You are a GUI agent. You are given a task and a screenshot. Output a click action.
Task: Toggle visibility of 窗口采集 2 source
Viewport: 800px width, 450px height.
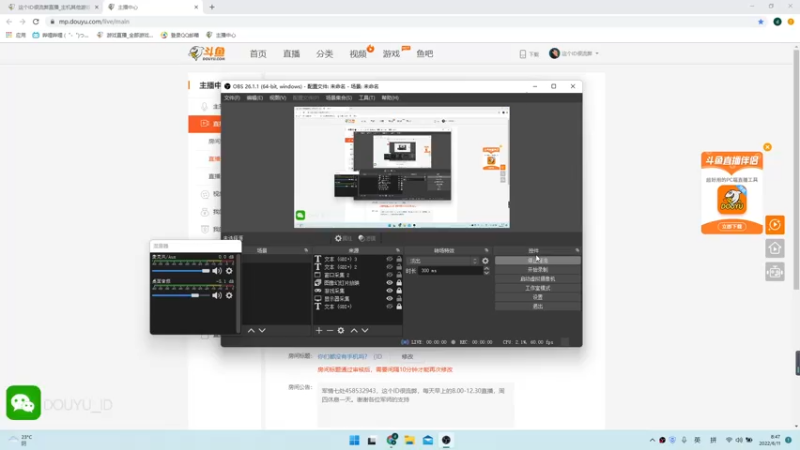click(390, 275)
